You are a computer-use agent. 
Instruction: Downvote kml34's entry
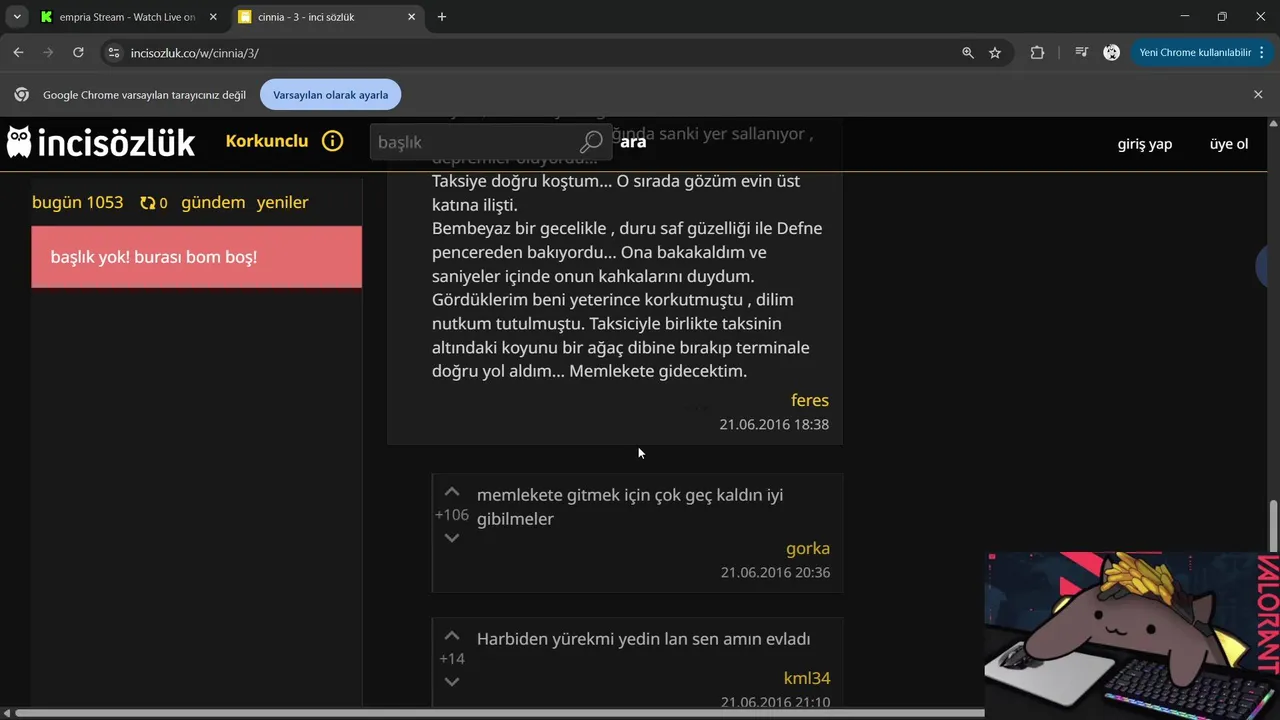[x=452, y=682]
